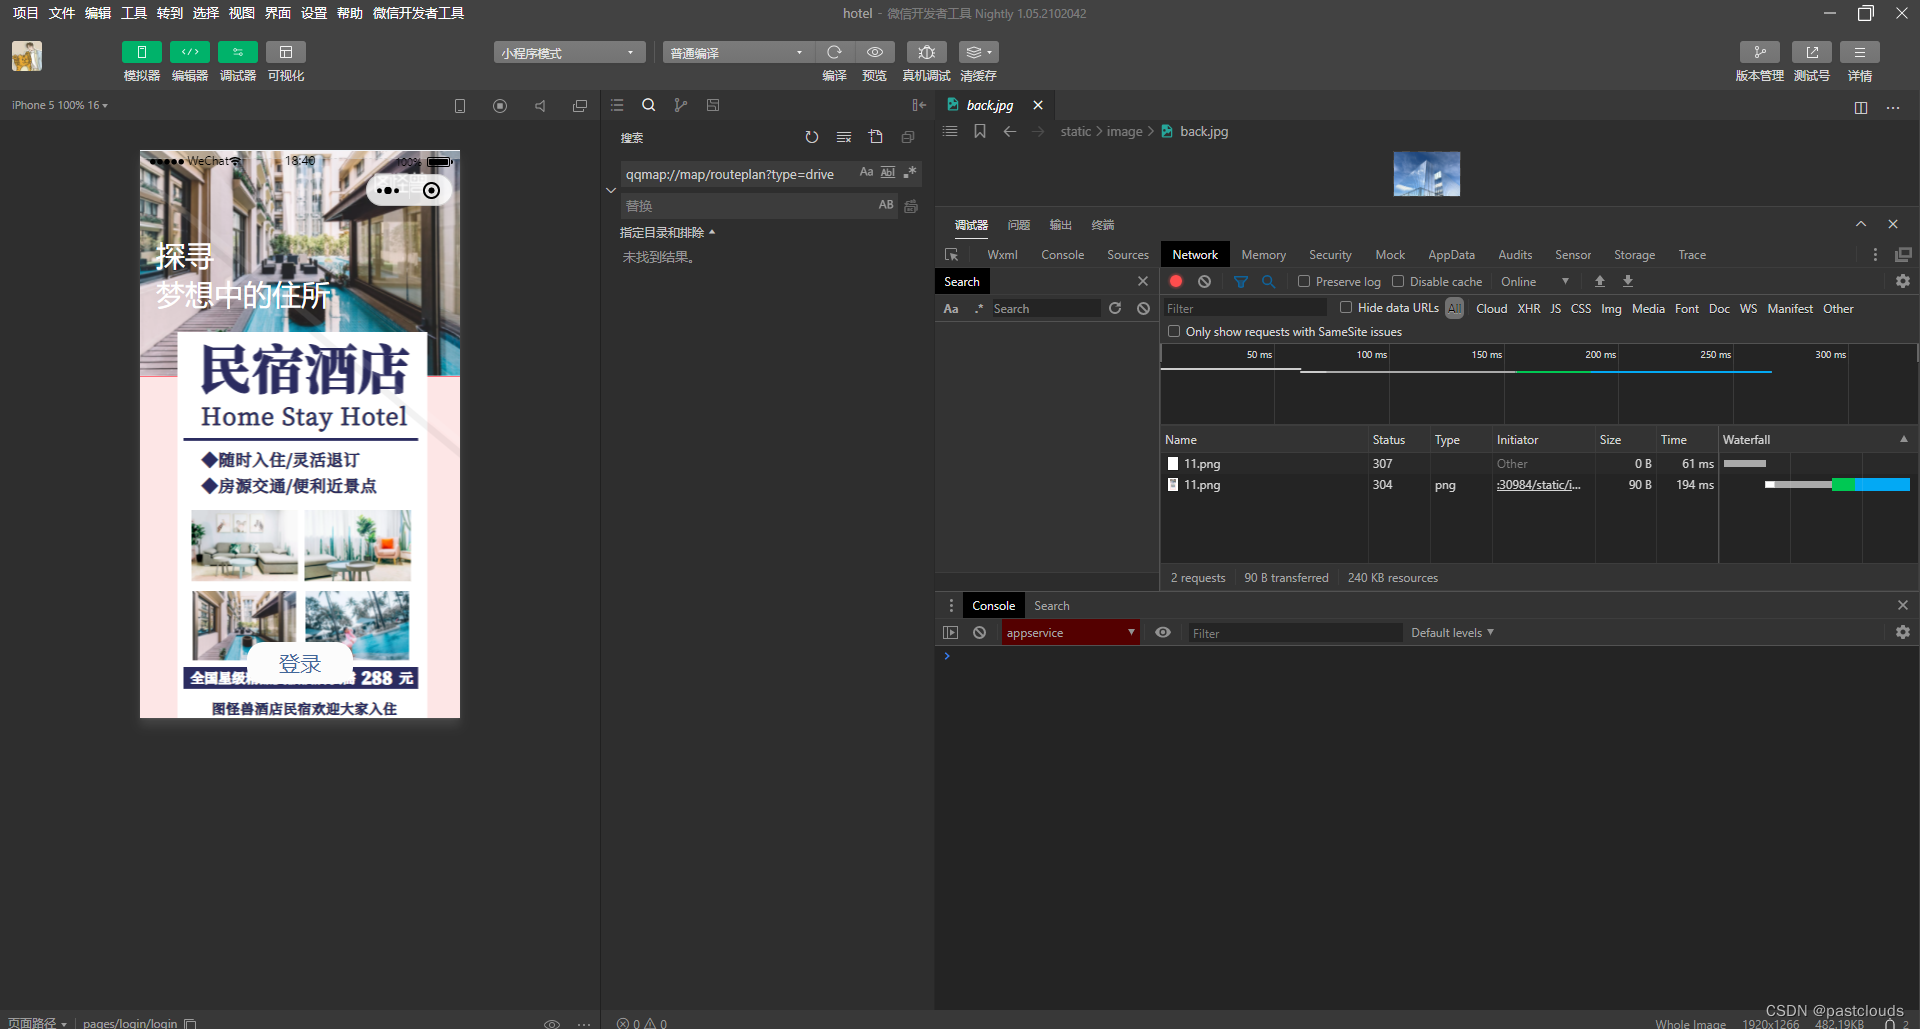Open version management

(x=1759, y=52)
